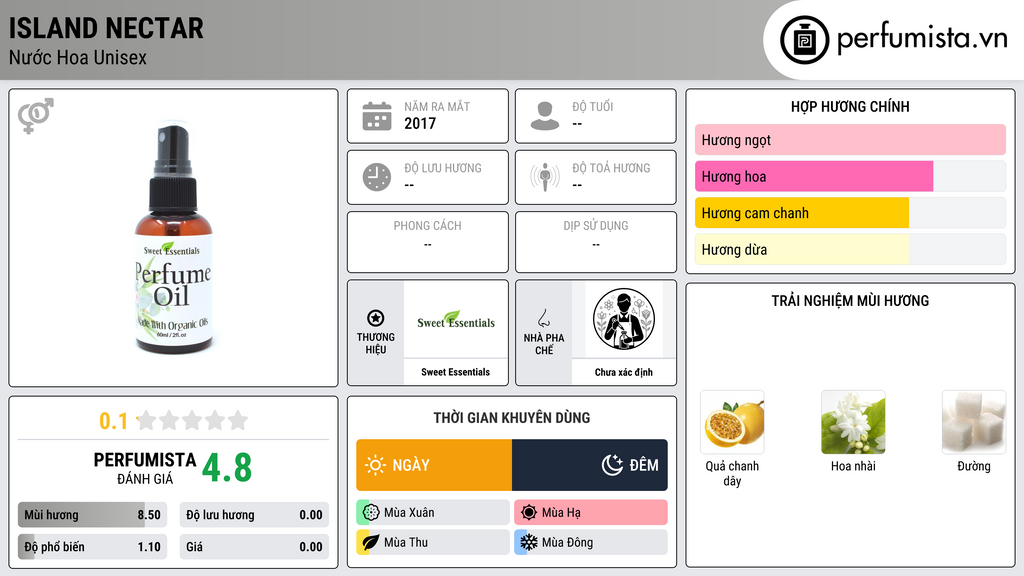Click the 0.1 user rating number
The width and height of the screenshot is (1024, 576).
(113, 421)
